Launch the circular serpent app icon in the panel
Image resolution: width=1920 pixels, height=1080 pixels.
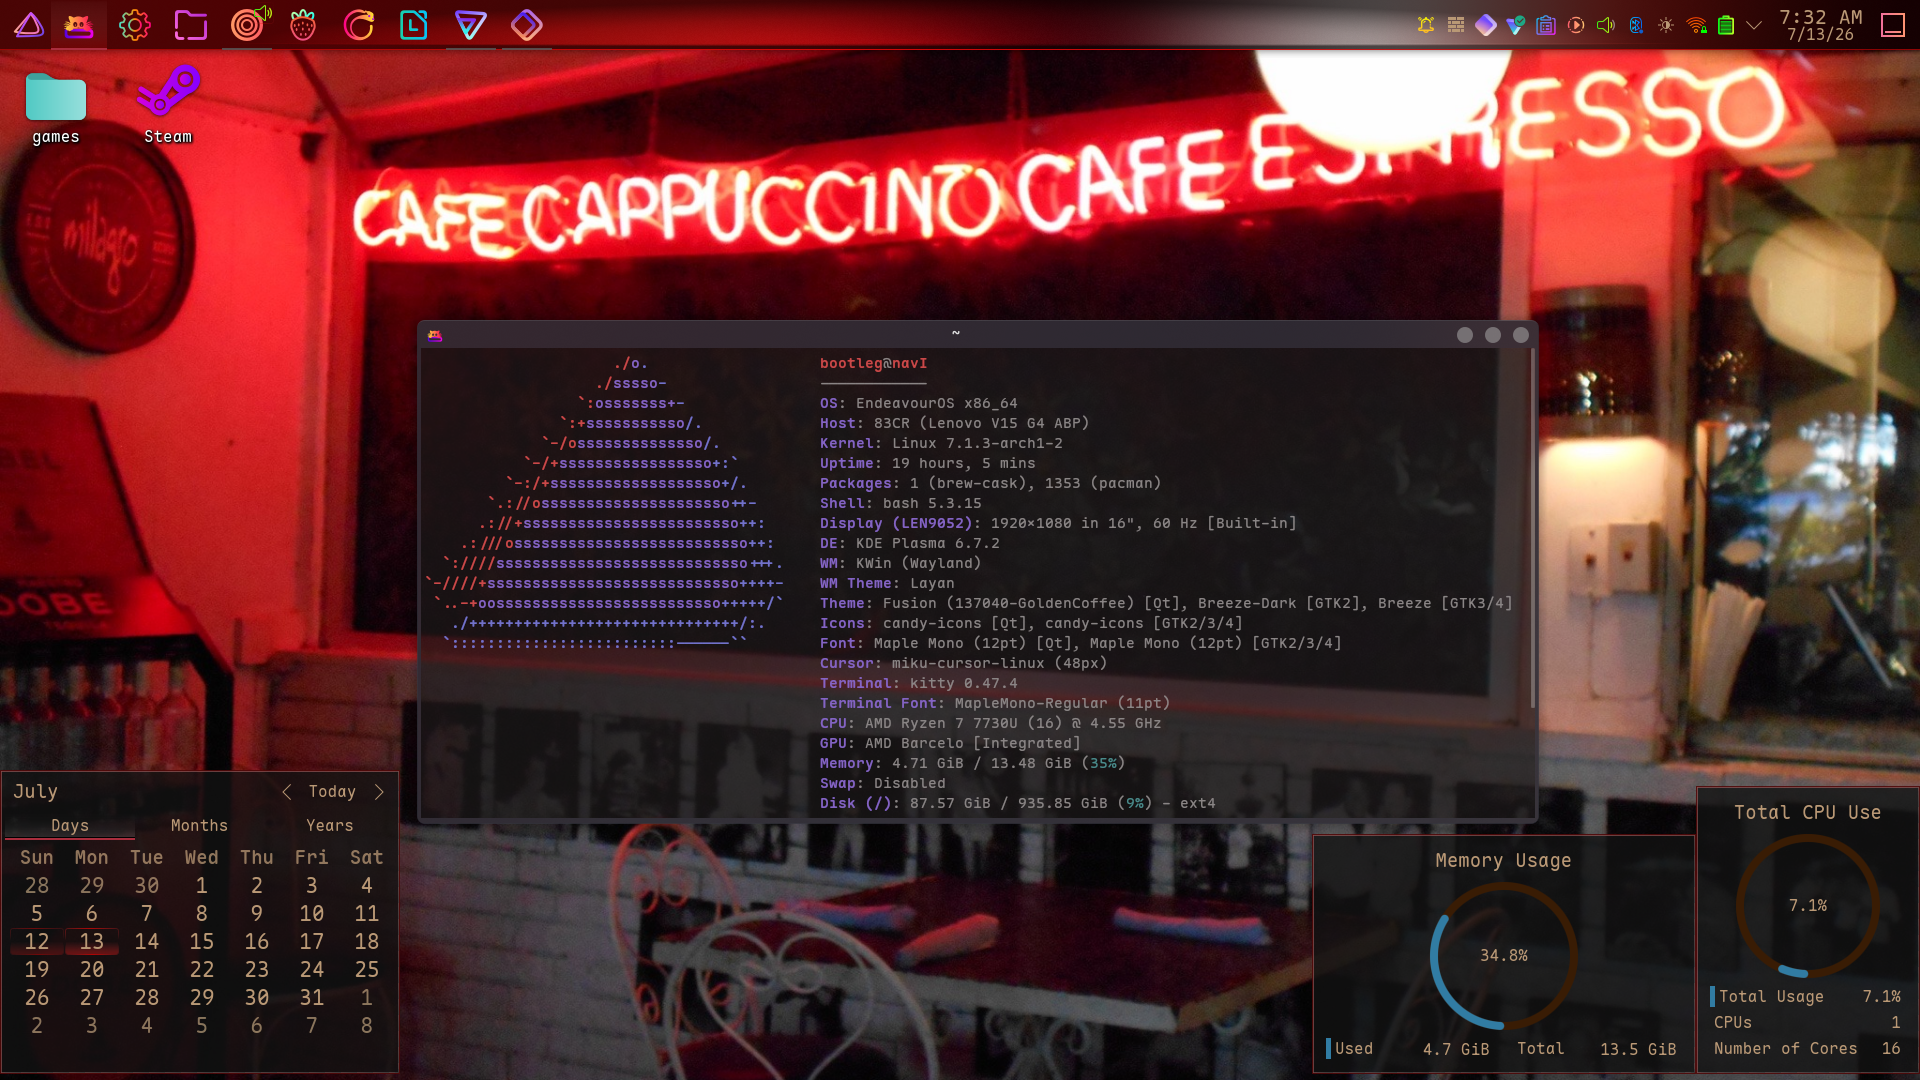click(x=358, y=25)
